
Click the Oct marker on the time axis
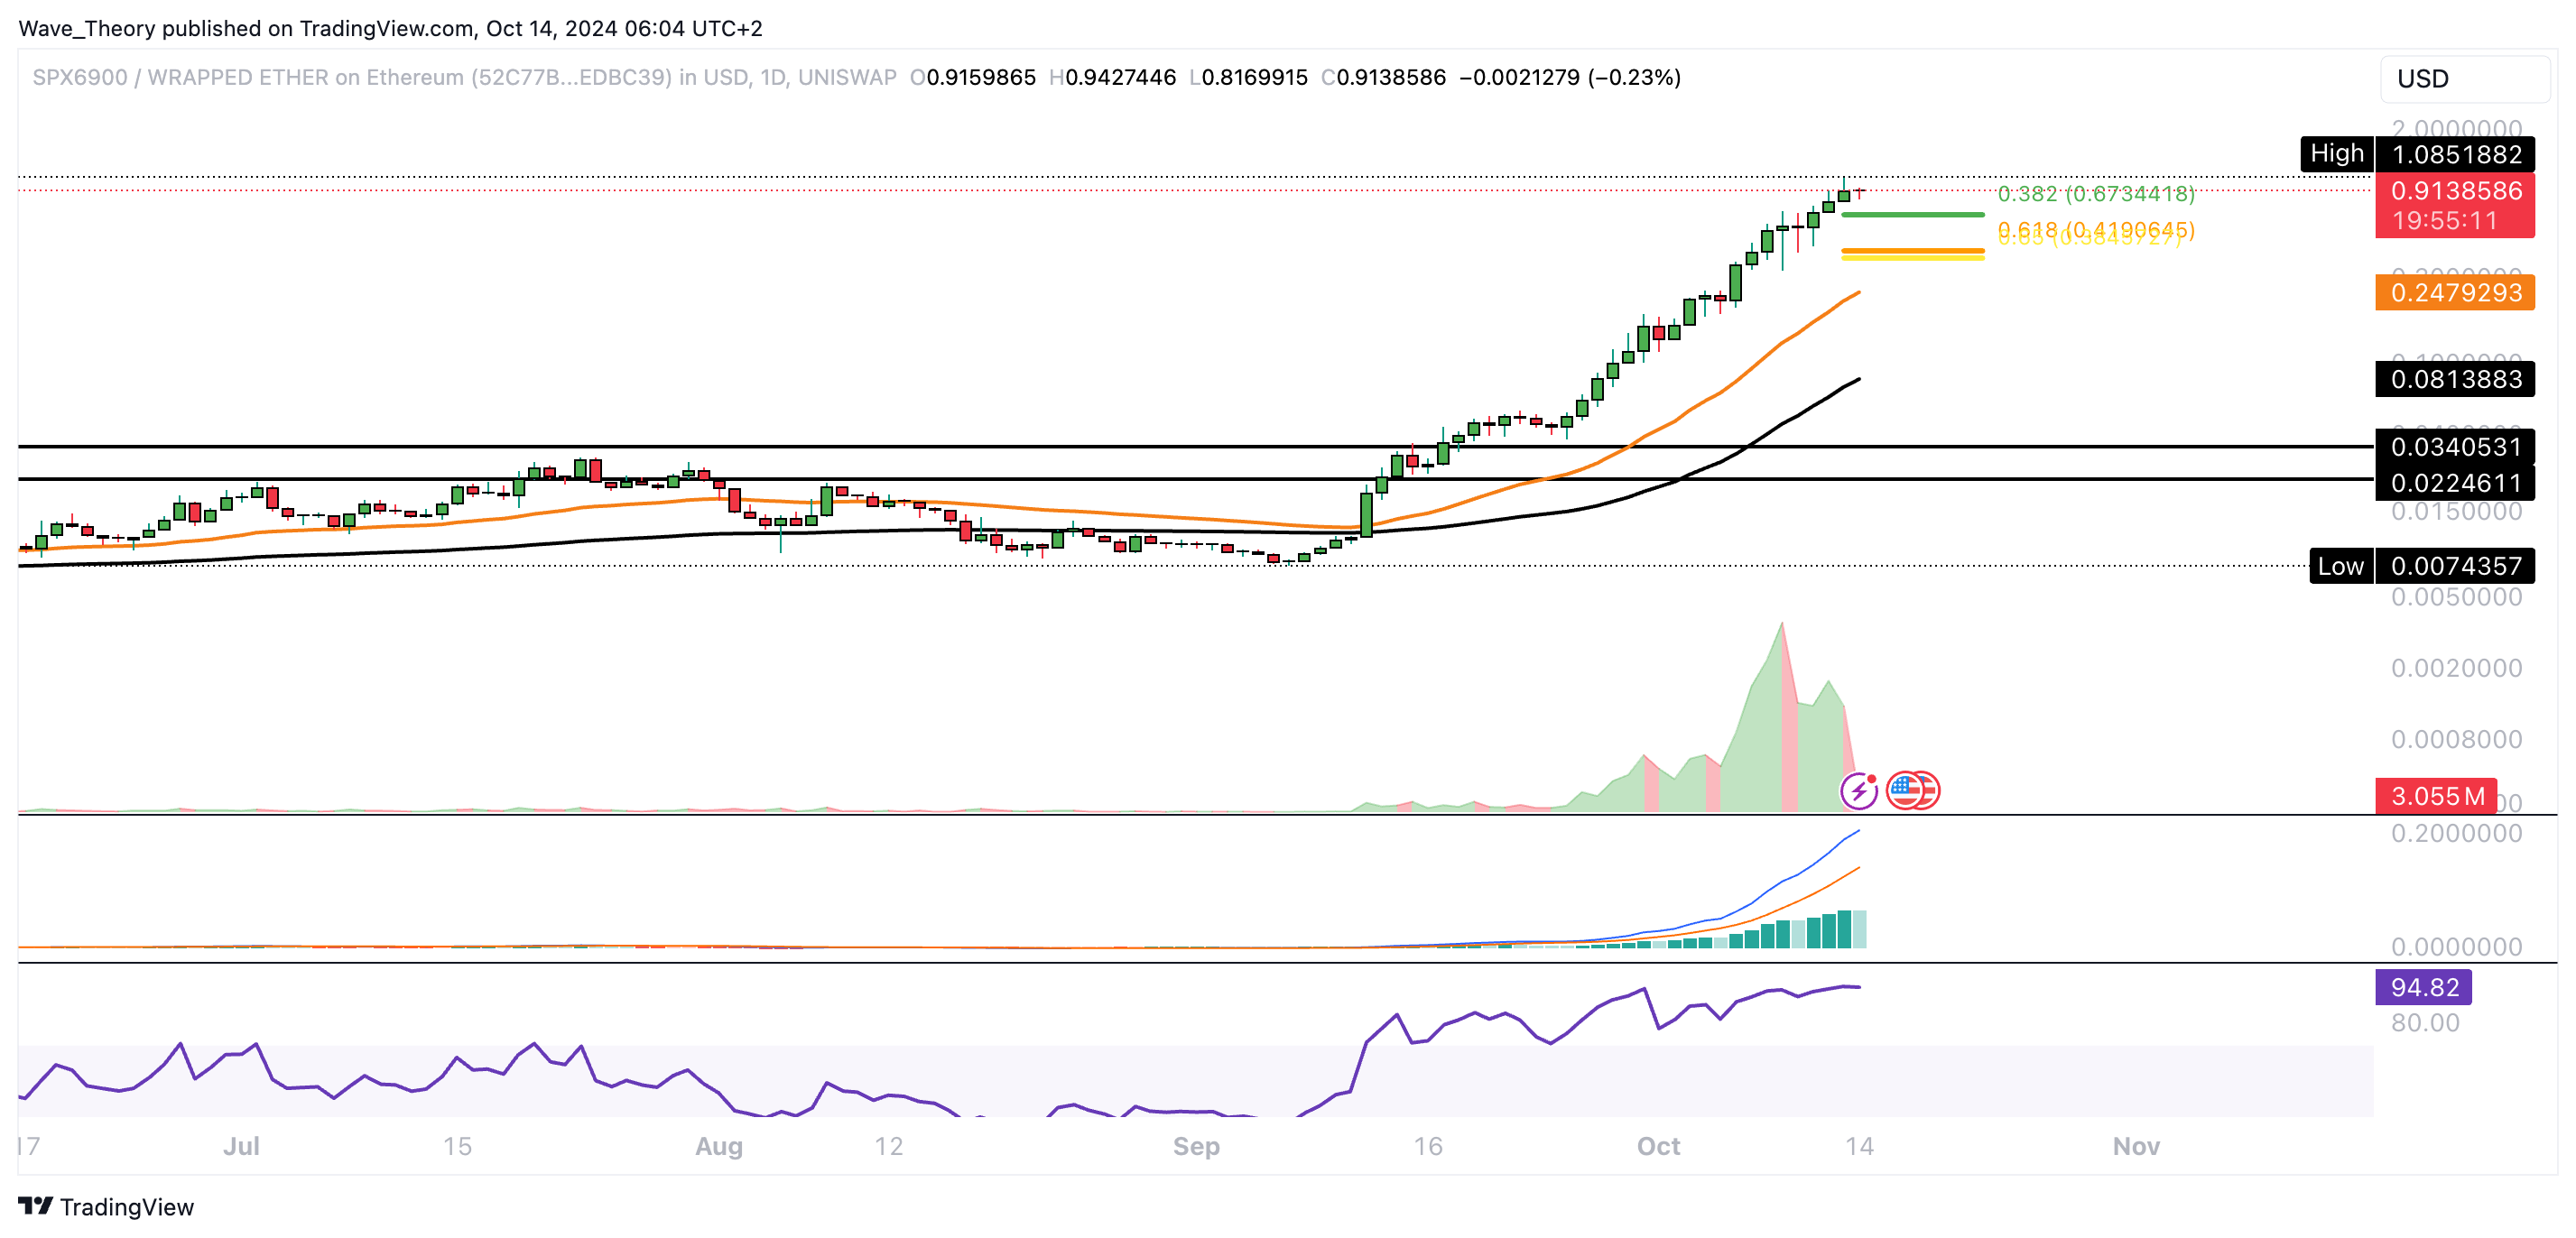[x=1658, y=1146]
